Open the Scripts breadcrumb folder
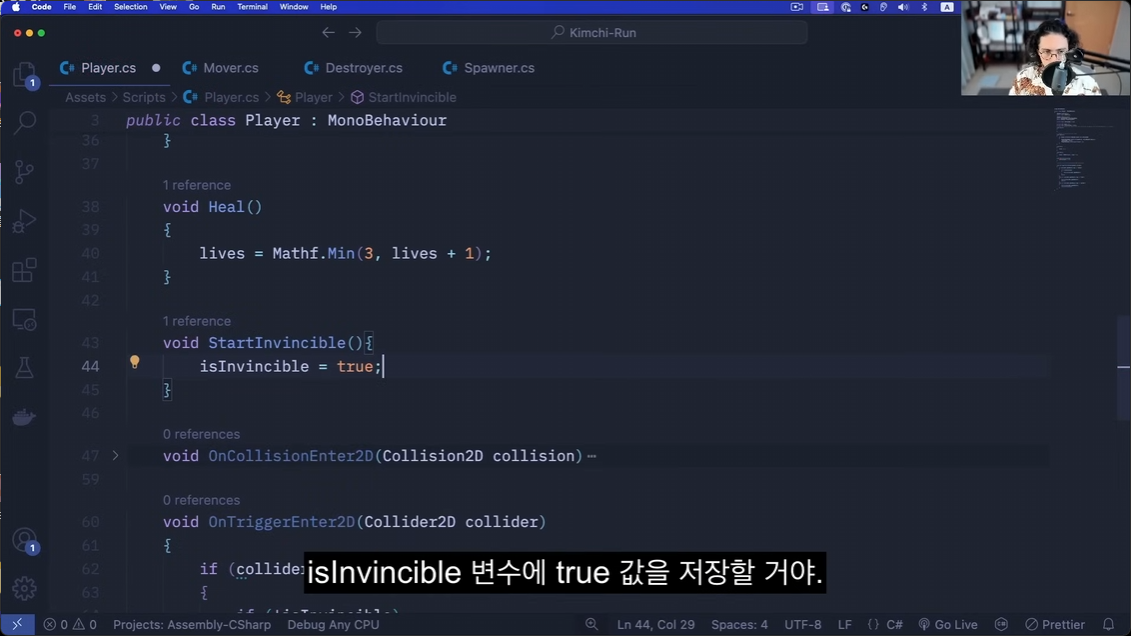This screenshot has width=1131, height=636. pos(144,97)
